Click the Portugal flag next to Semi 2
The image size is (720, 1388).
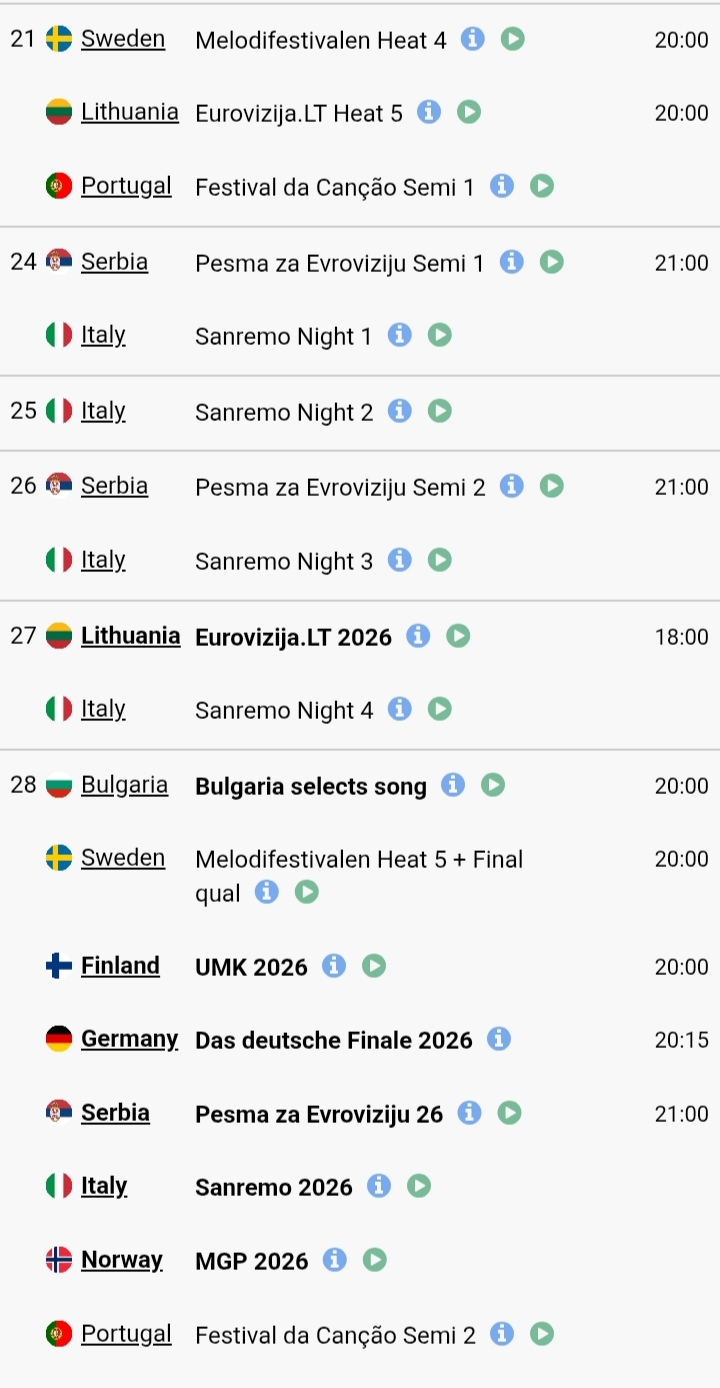click(59, 1333)
